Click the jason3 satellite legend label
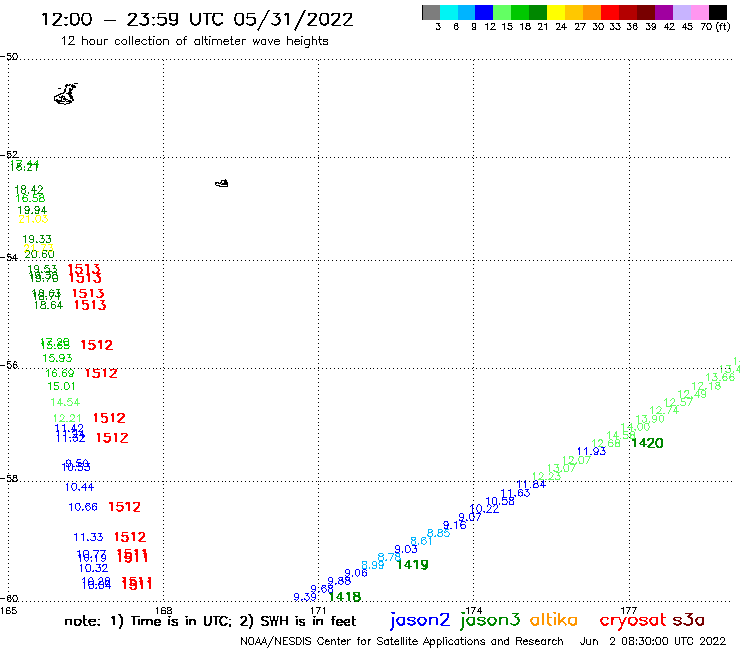The width and height of the screenshot is (740, 650). click(490, 620)
